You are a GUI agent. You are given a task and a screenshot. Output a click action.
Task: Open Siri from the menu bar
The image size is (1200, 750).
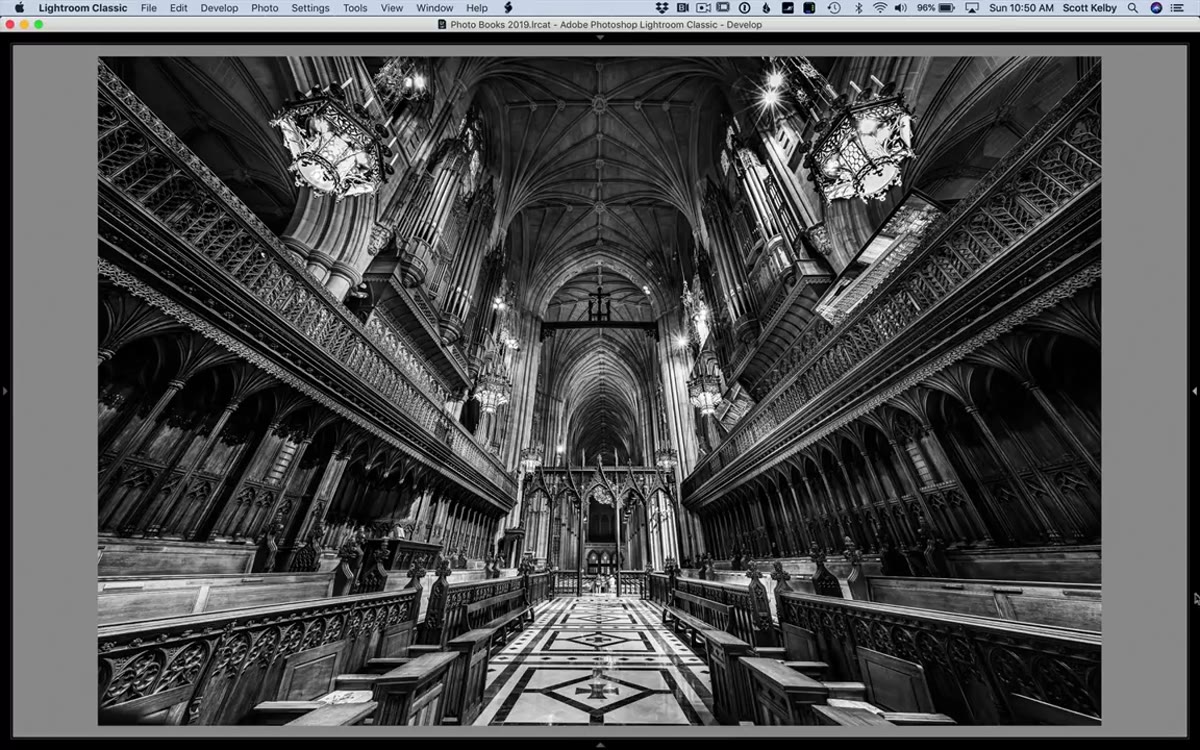pos(1156,8)
